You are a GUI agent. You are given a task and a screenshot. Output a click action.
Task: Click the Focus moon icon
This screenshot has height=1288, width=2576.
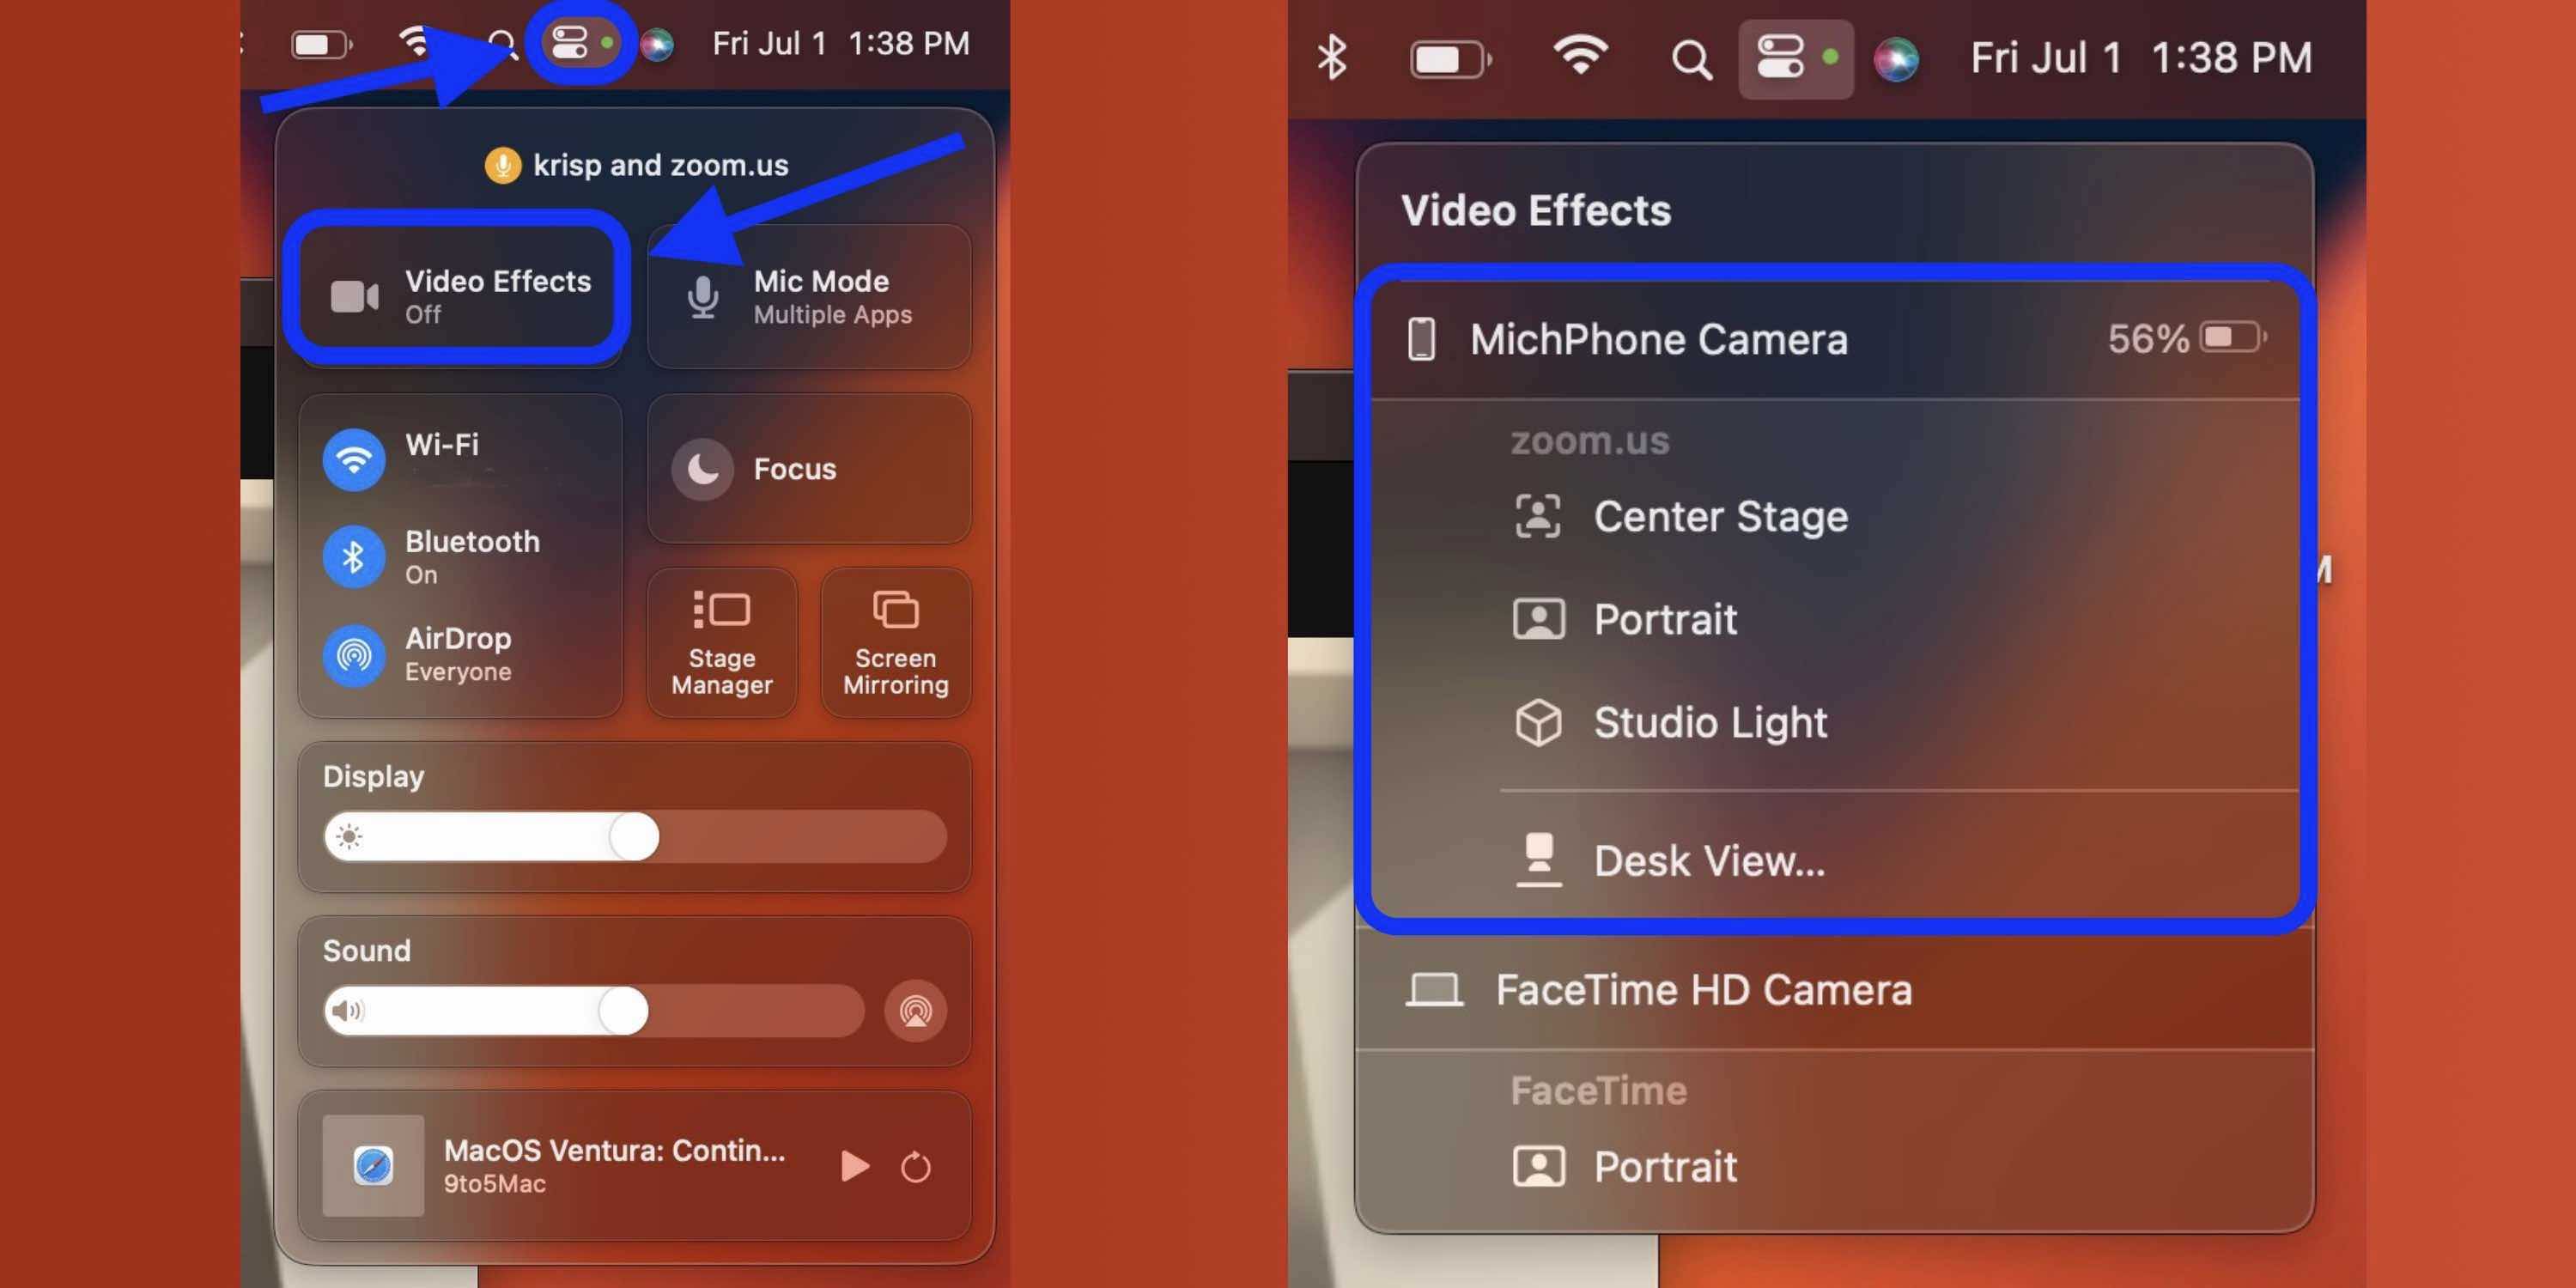[705, 470]
